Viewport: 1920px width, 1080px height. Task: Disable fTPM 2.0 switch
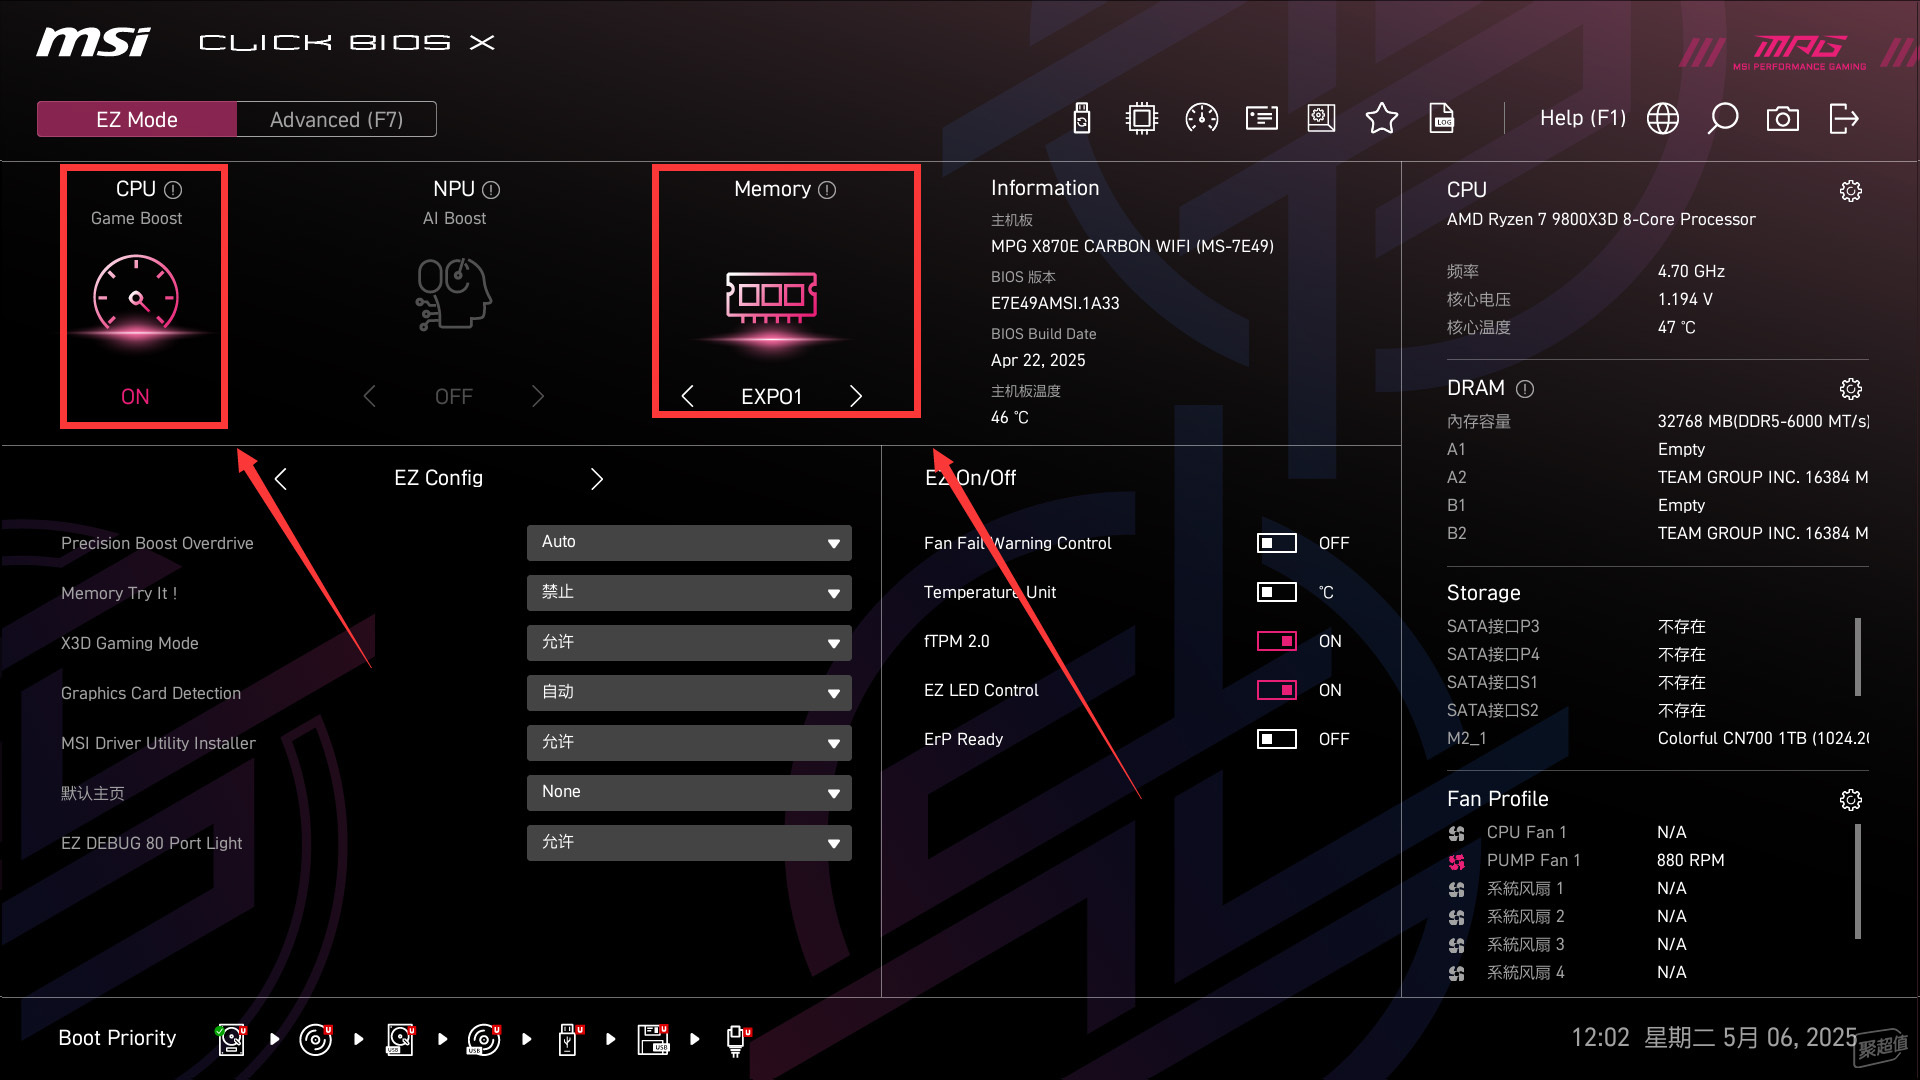[x=1276, y=641]
